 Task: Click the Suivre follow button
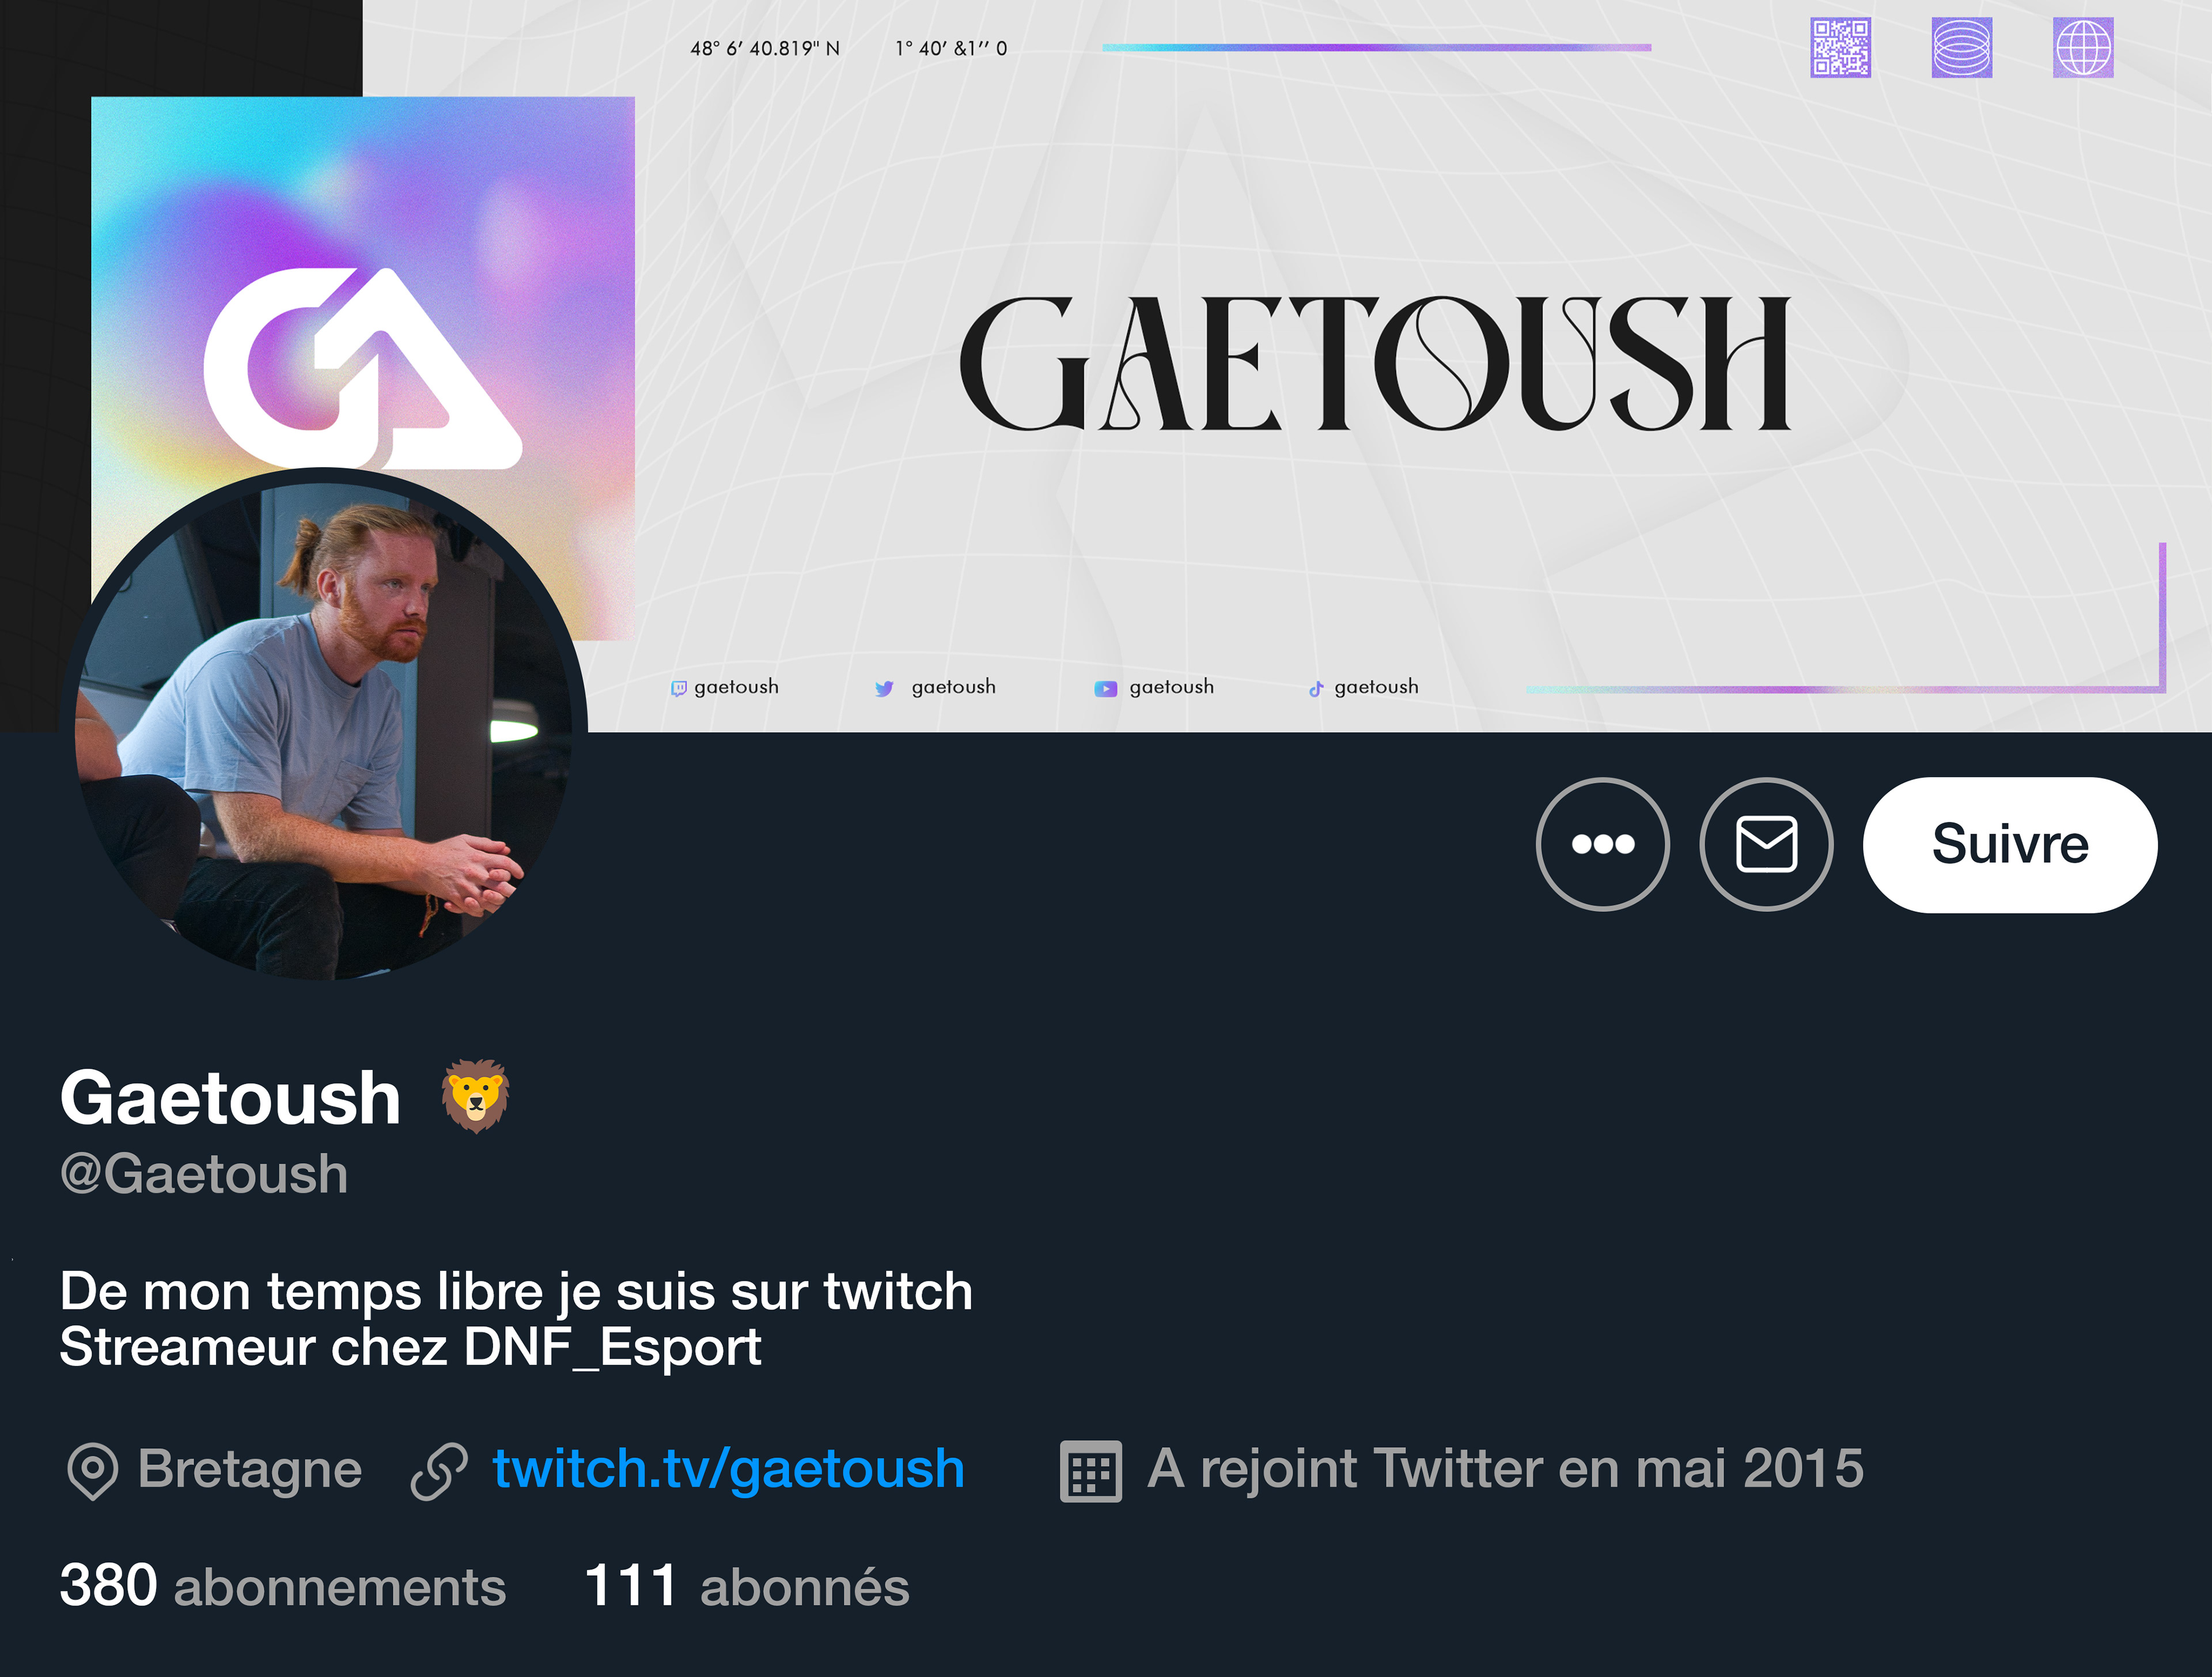[x=2010, y=844]
